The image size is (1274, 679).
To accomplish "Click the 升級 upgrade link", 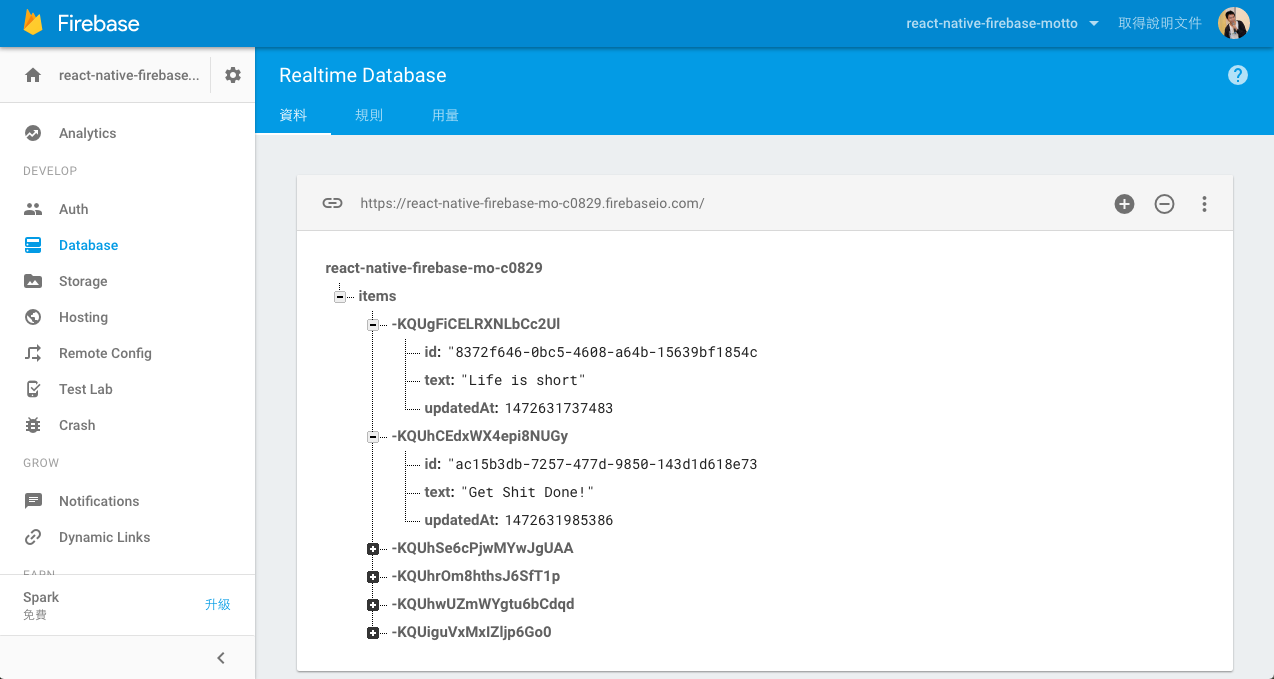I will (x=217, y=604).
